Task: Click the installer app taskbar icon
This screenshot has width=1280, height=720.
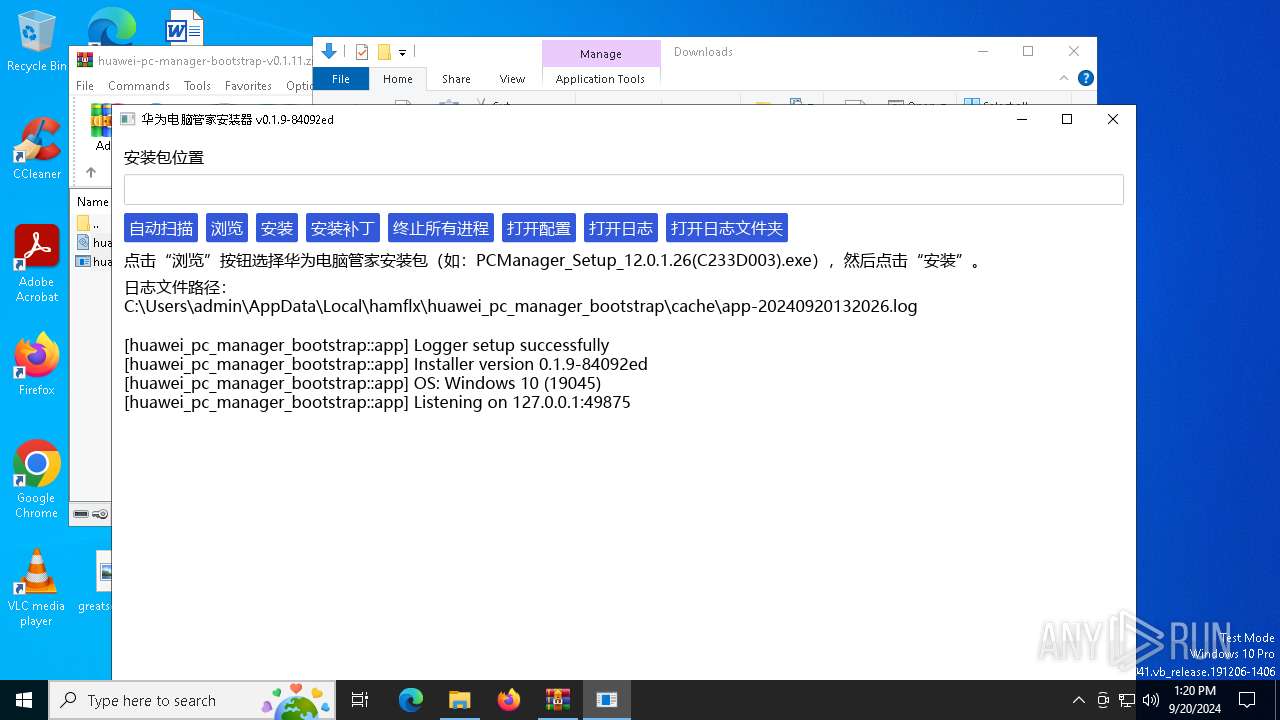Action: tap(606, 700)
